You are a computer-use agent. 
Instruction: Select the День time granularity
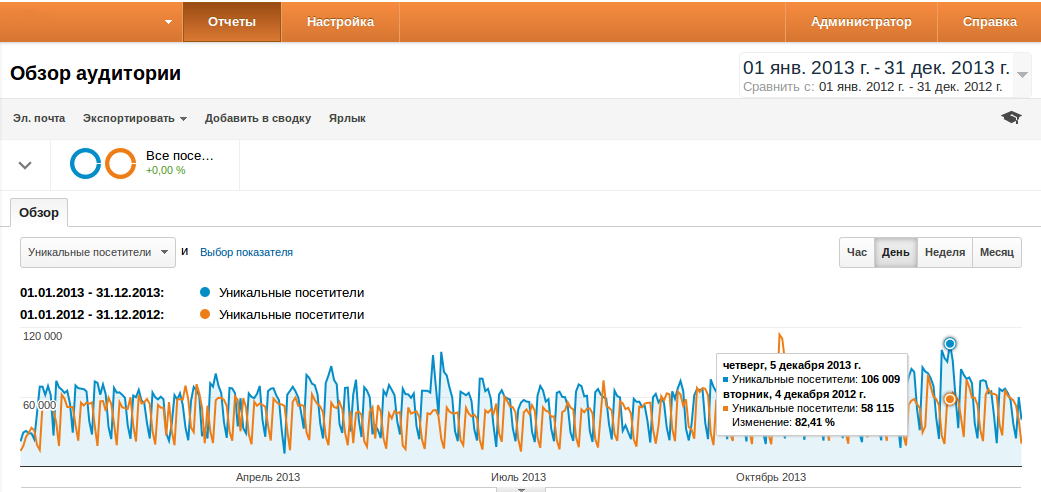895,253
